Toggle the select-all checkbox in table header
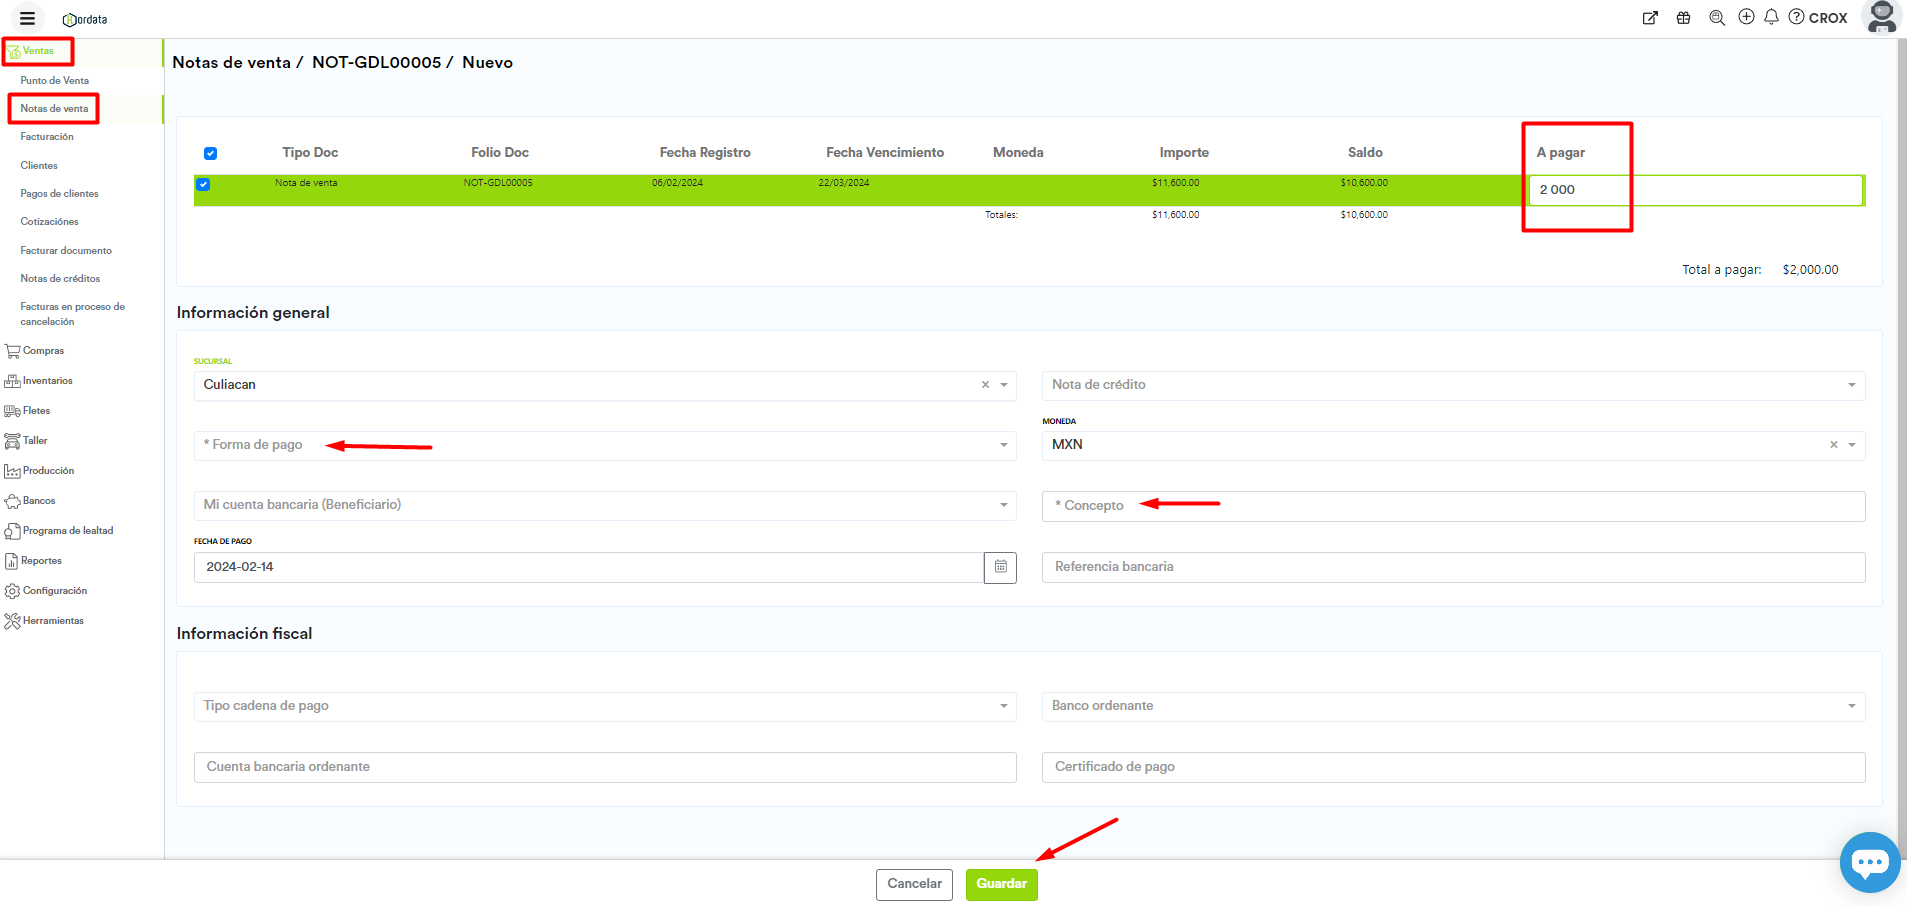 coord(210,153)
